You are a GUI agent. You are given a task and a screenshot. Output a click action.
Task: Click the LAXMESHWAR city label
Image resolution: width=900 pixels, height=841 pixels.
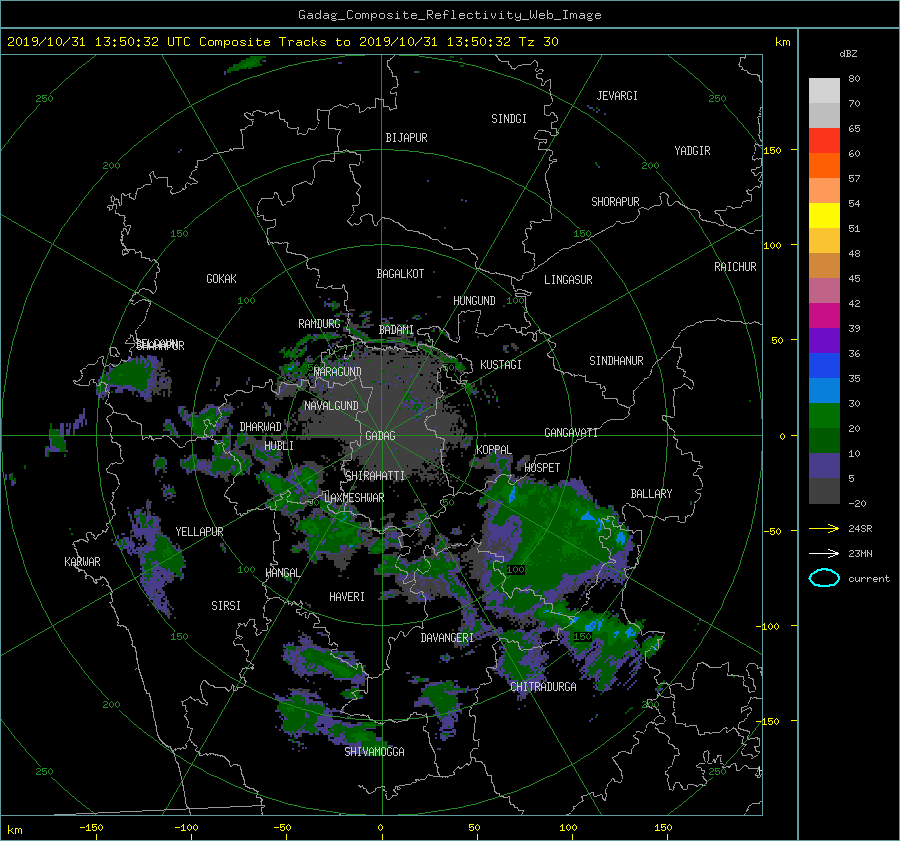[x=354, y=498]
